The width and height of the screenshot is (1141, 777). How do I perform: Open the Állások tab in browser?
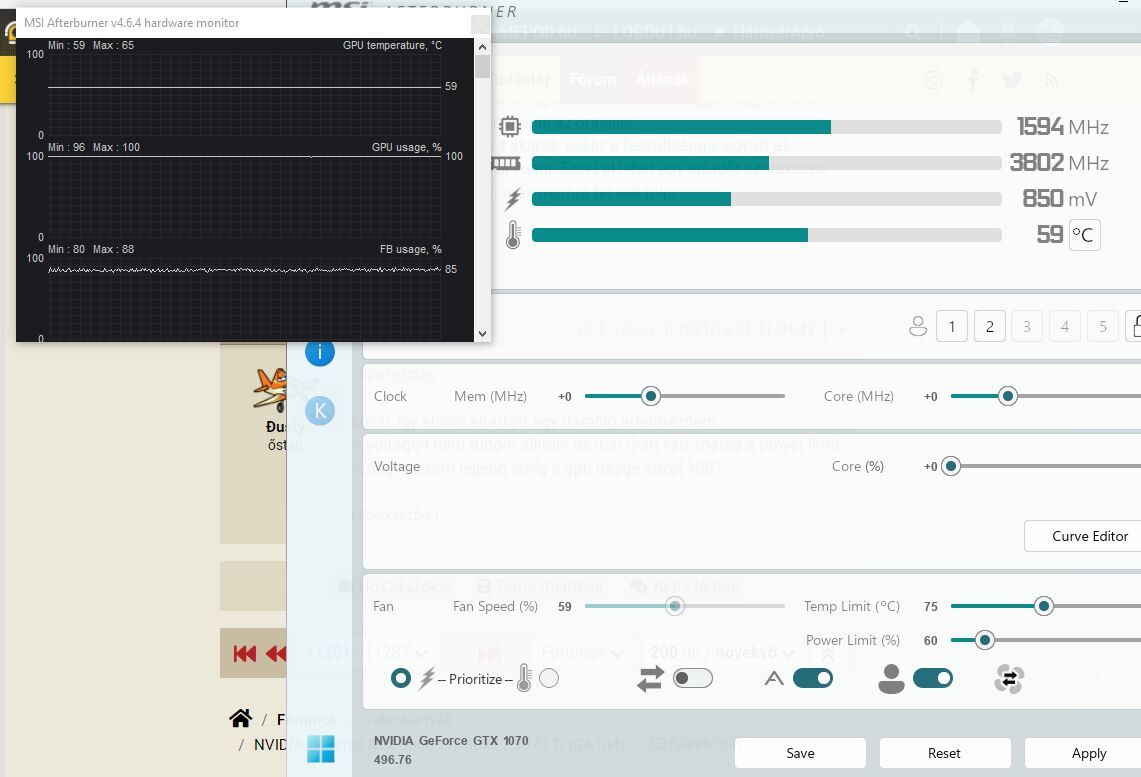coord(662,79)
